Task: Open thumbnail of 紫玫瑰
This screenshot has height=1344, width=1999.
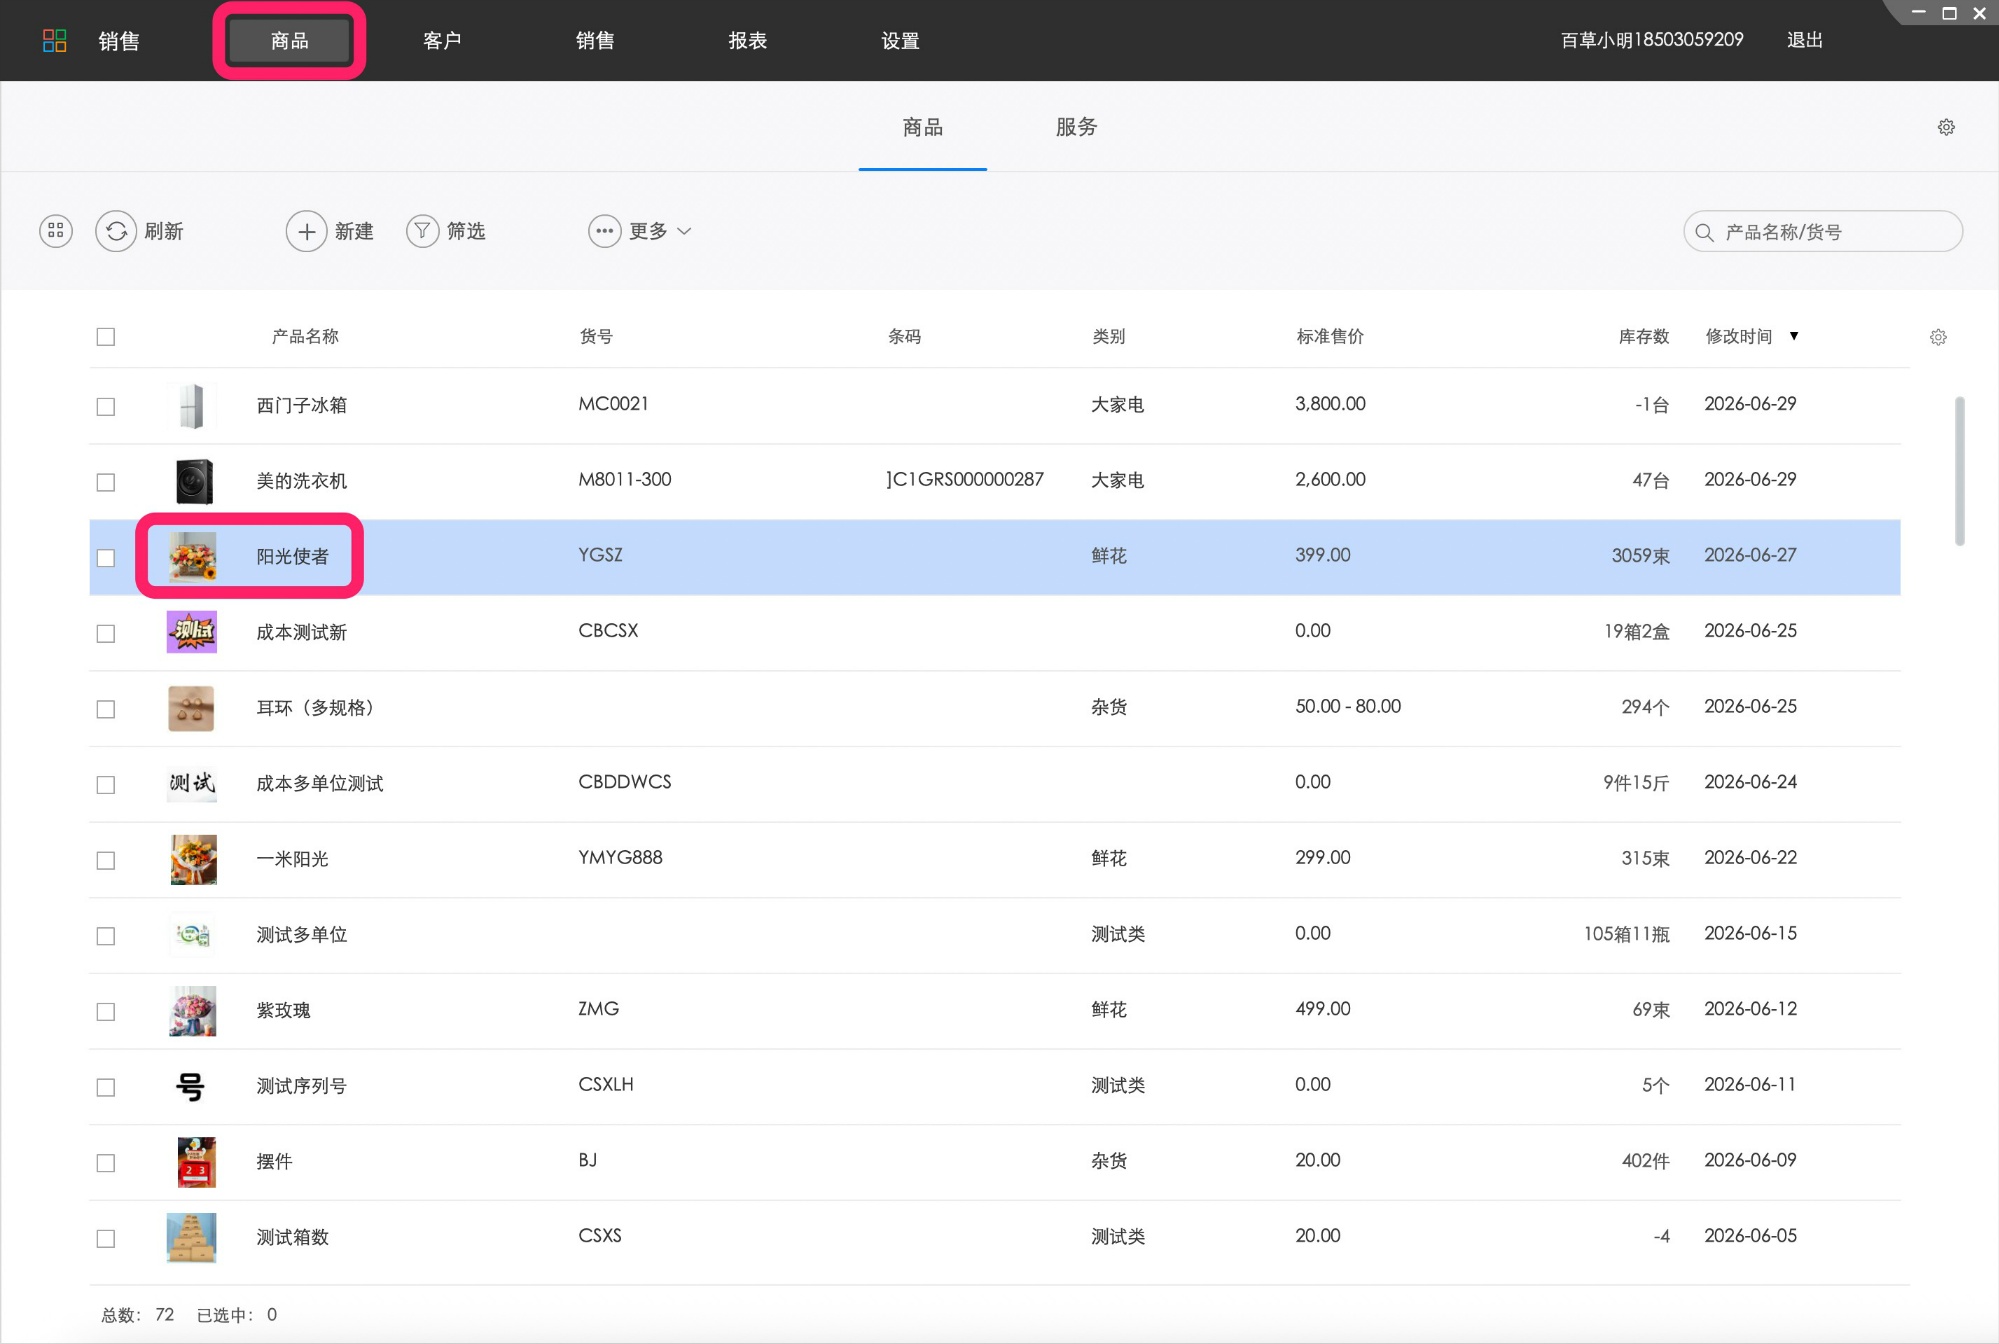Action: click(192, 1011)
